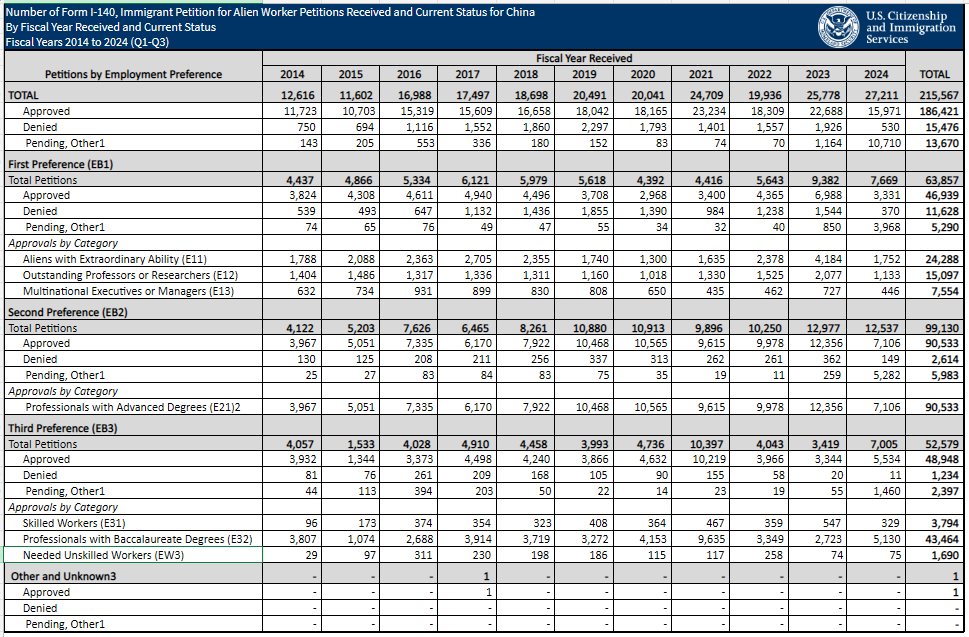Image resolution: width=969 pixels, height=637 pixels.
Task: Select grand total cell 215,567
Action: [x=938, y=95]
